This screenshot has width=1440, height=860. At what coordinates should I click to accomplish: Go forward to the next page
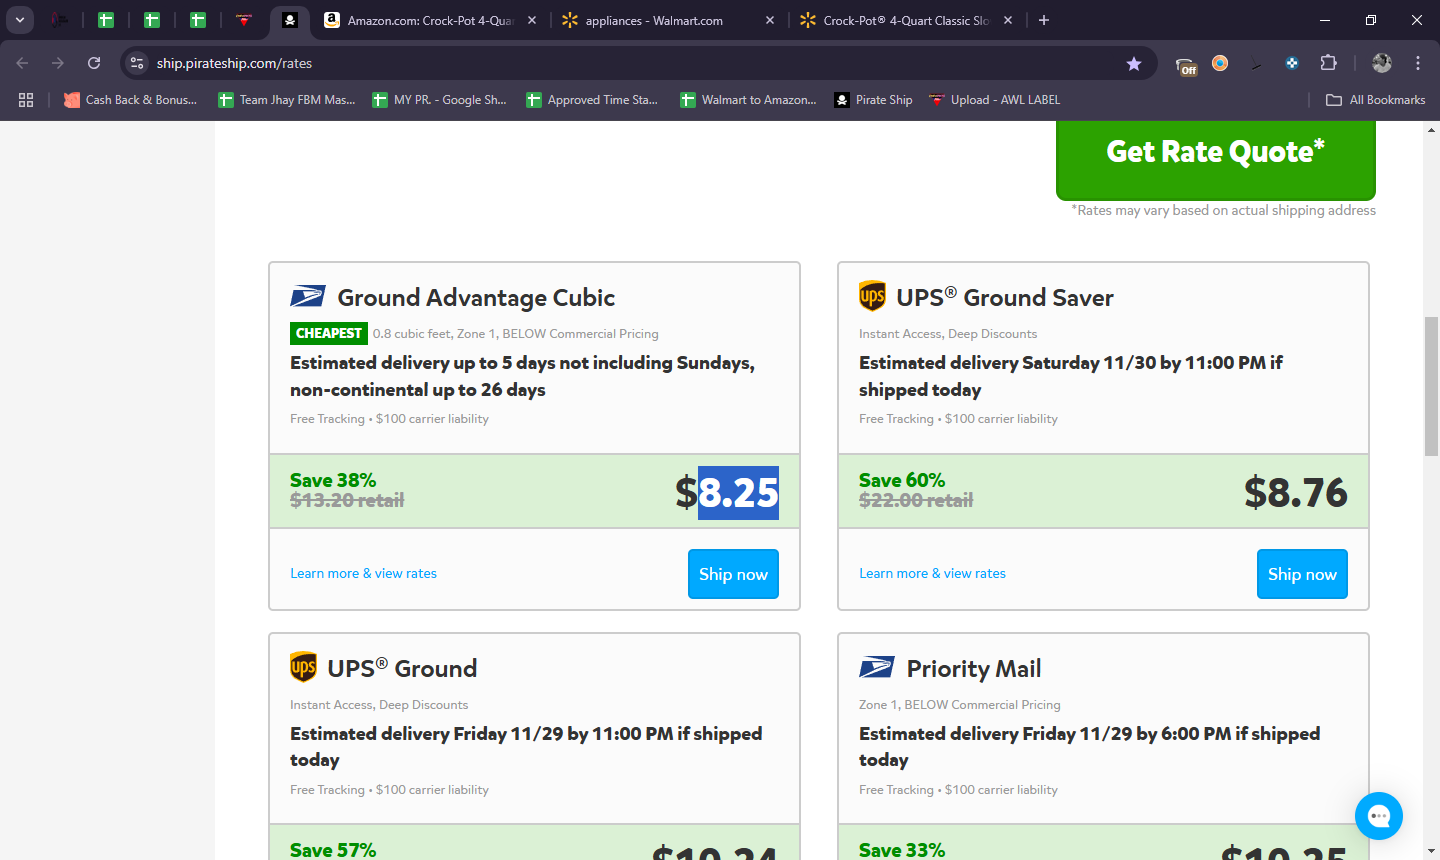tap(58, 63)
